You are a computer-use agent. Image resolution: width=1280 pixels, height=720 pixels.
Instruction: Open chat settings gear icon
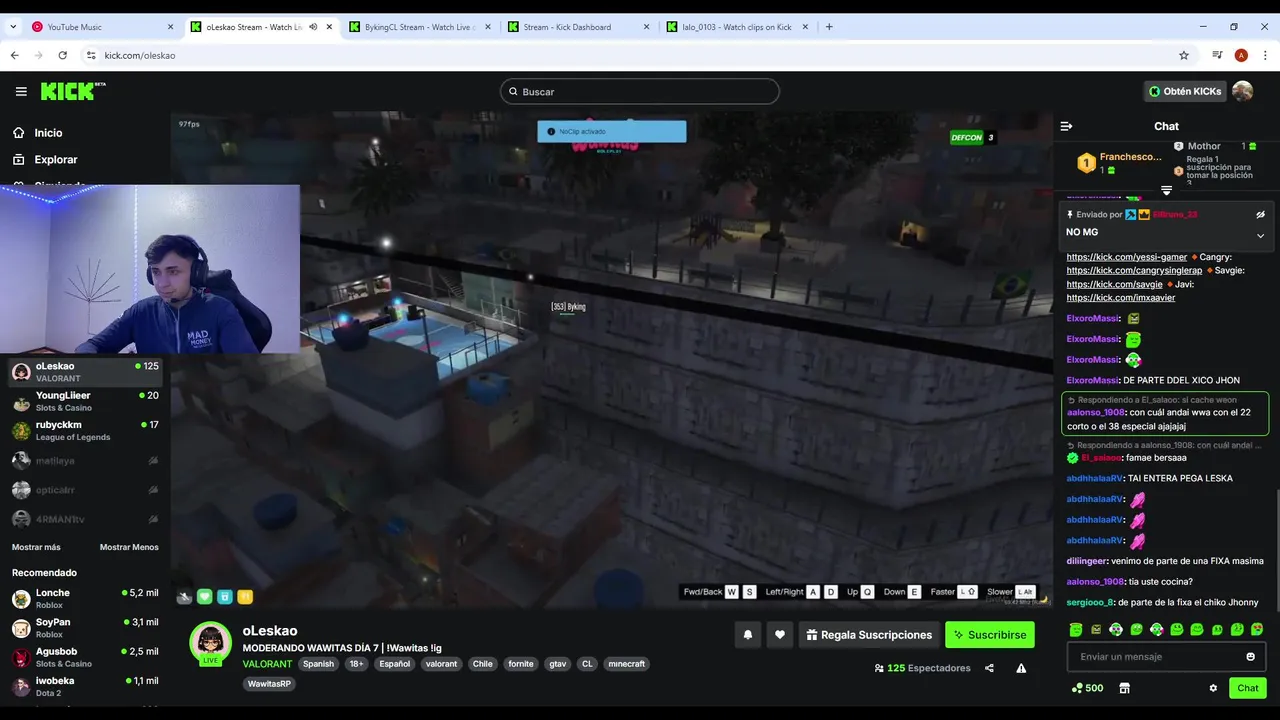[1213, 688]
